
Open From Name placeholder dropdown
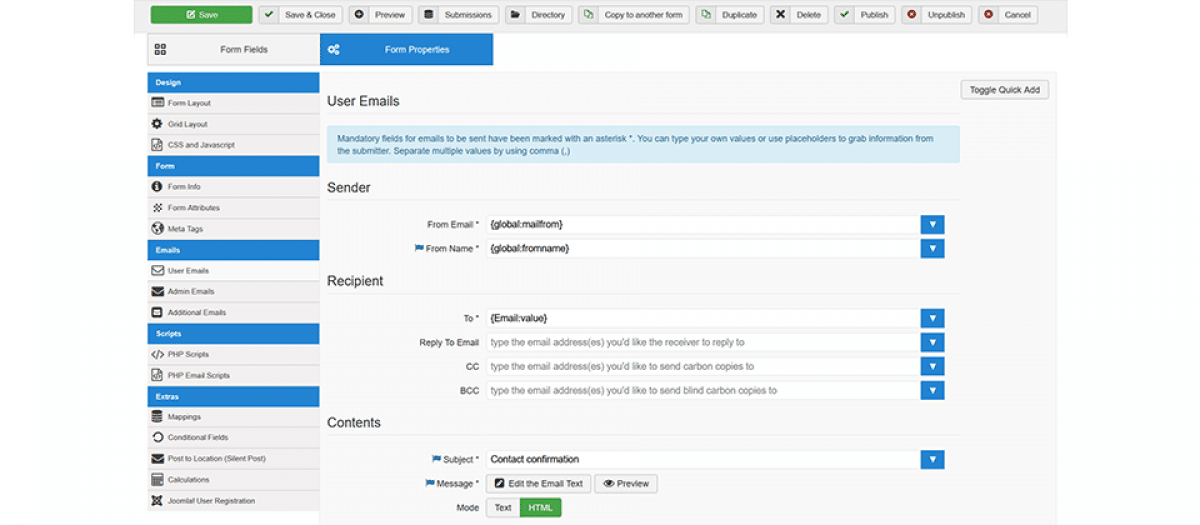click(932, 248)
